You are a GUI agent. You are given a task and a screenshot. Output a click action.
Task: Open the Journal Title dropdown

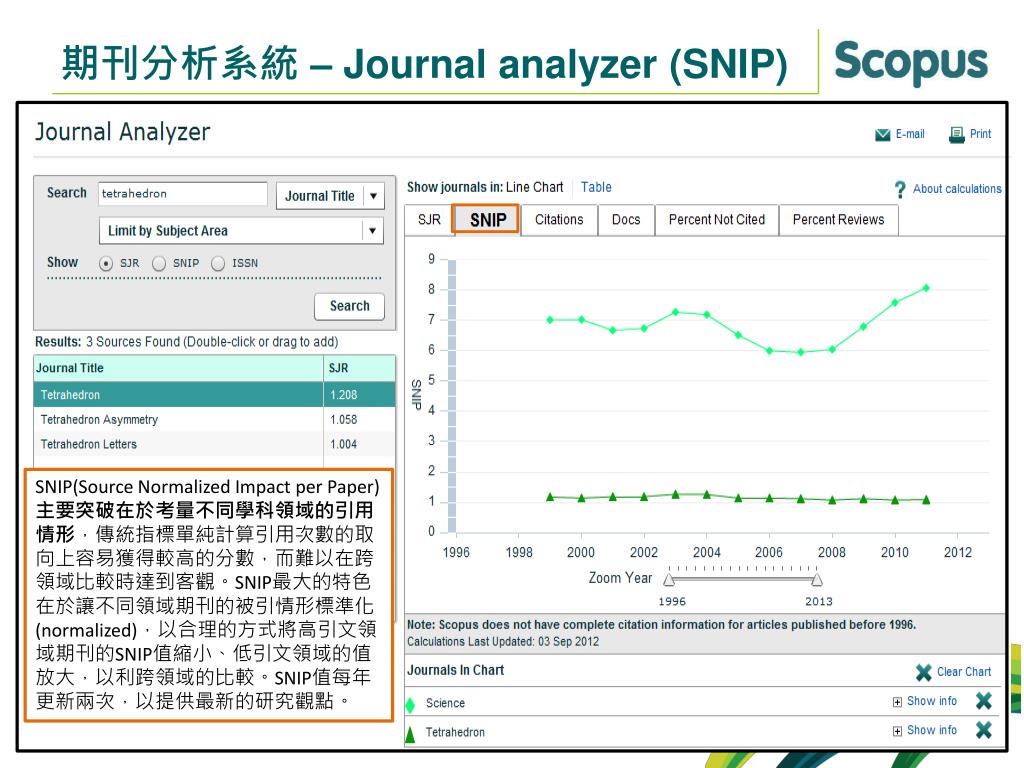click(x=330, y=196)
